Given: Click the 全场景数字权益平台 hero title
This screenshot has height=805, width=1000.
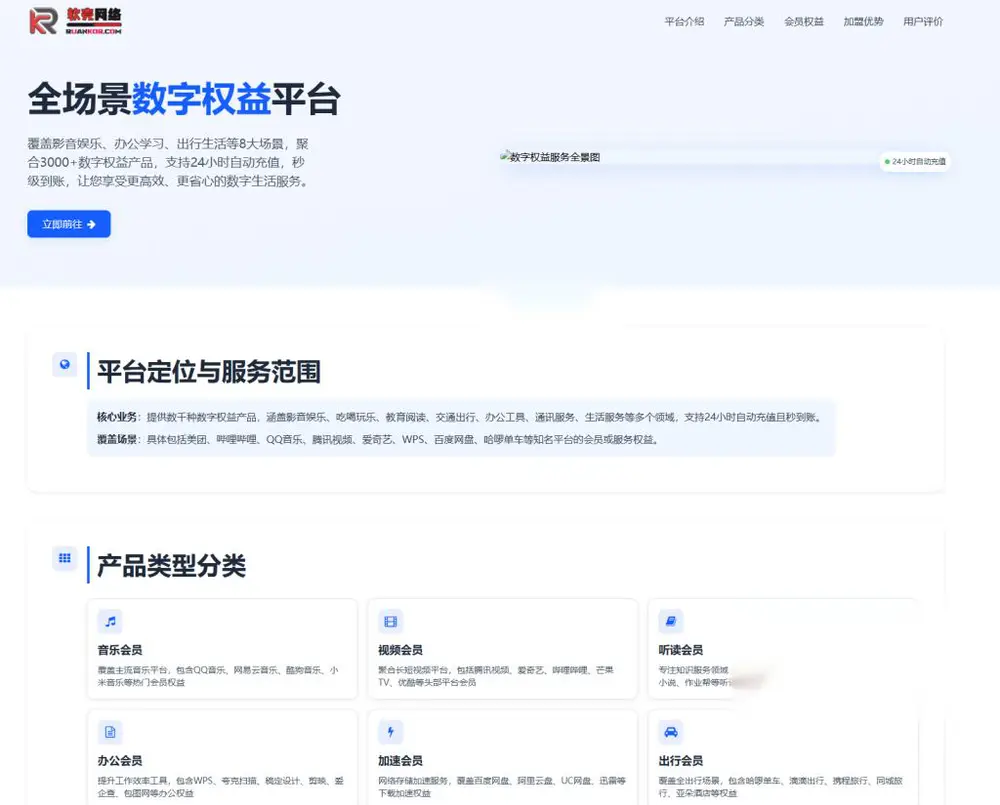Looking at the screenshot, I should (x=184, y=99).
